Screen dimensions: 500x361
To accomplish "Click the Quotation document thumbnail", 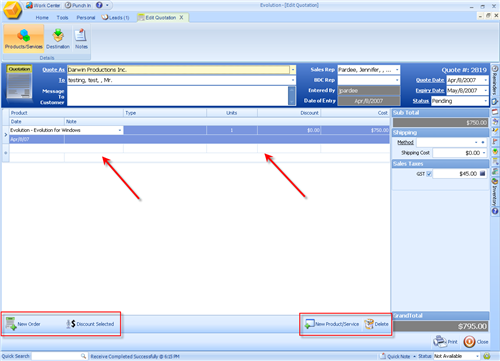I will pyautogui.click(x=19, y=84).
